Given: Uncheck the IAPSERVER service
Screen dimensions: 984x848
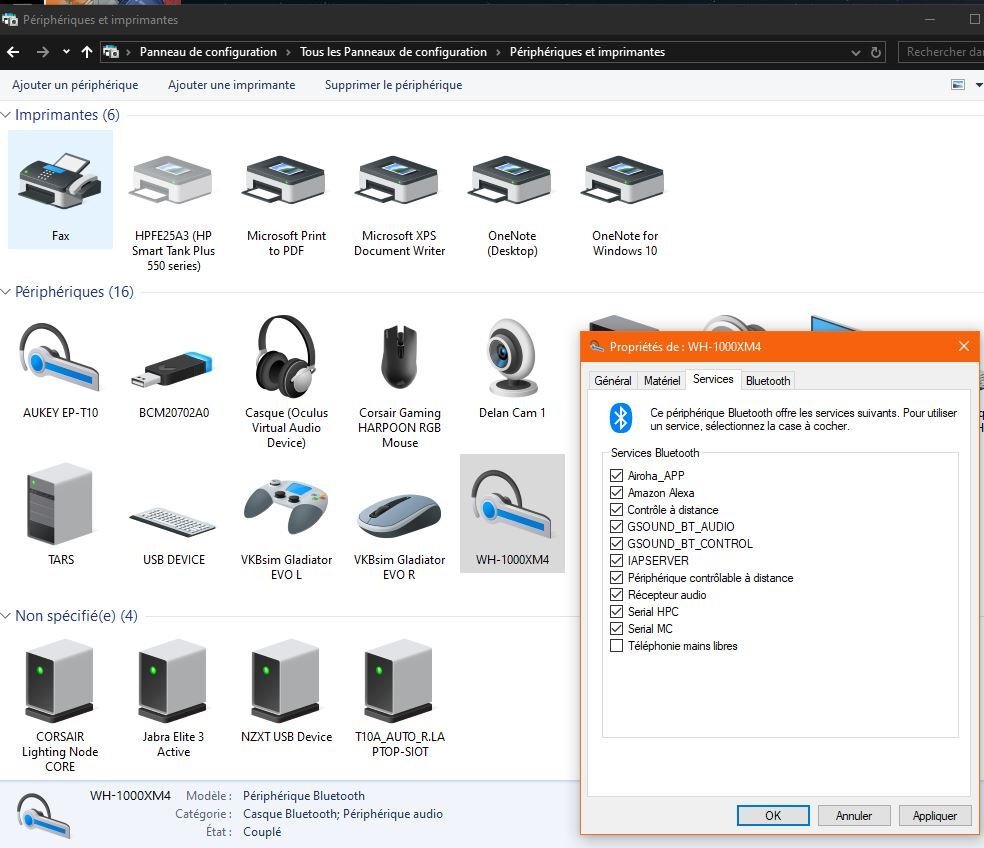Looking at the screenshot, I should click(x=616, y=561).
